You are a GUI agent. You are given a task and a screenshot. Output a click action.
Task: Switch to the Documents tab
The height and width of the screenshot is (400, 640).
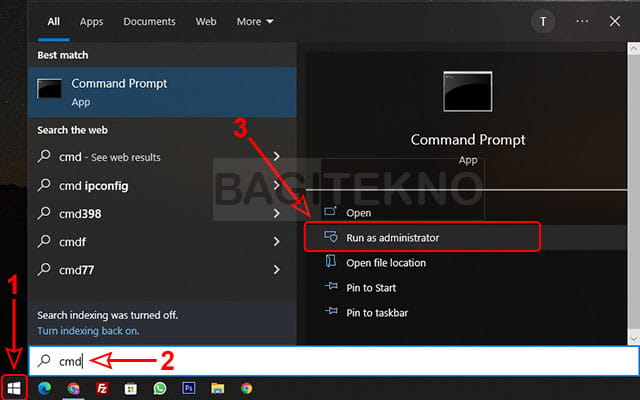[149, 21]
